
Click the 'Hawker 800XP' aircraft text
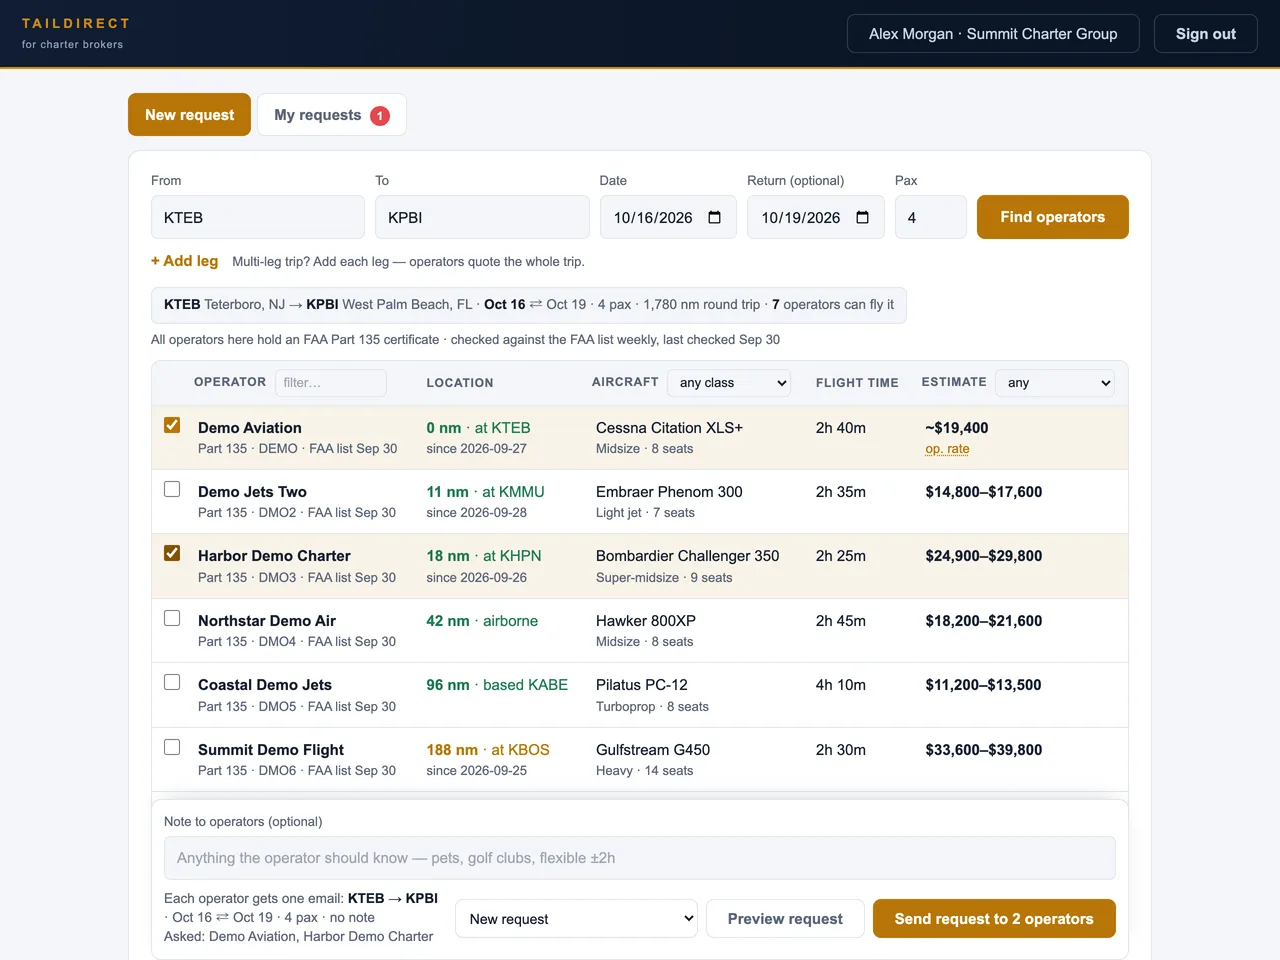point(646,621)
